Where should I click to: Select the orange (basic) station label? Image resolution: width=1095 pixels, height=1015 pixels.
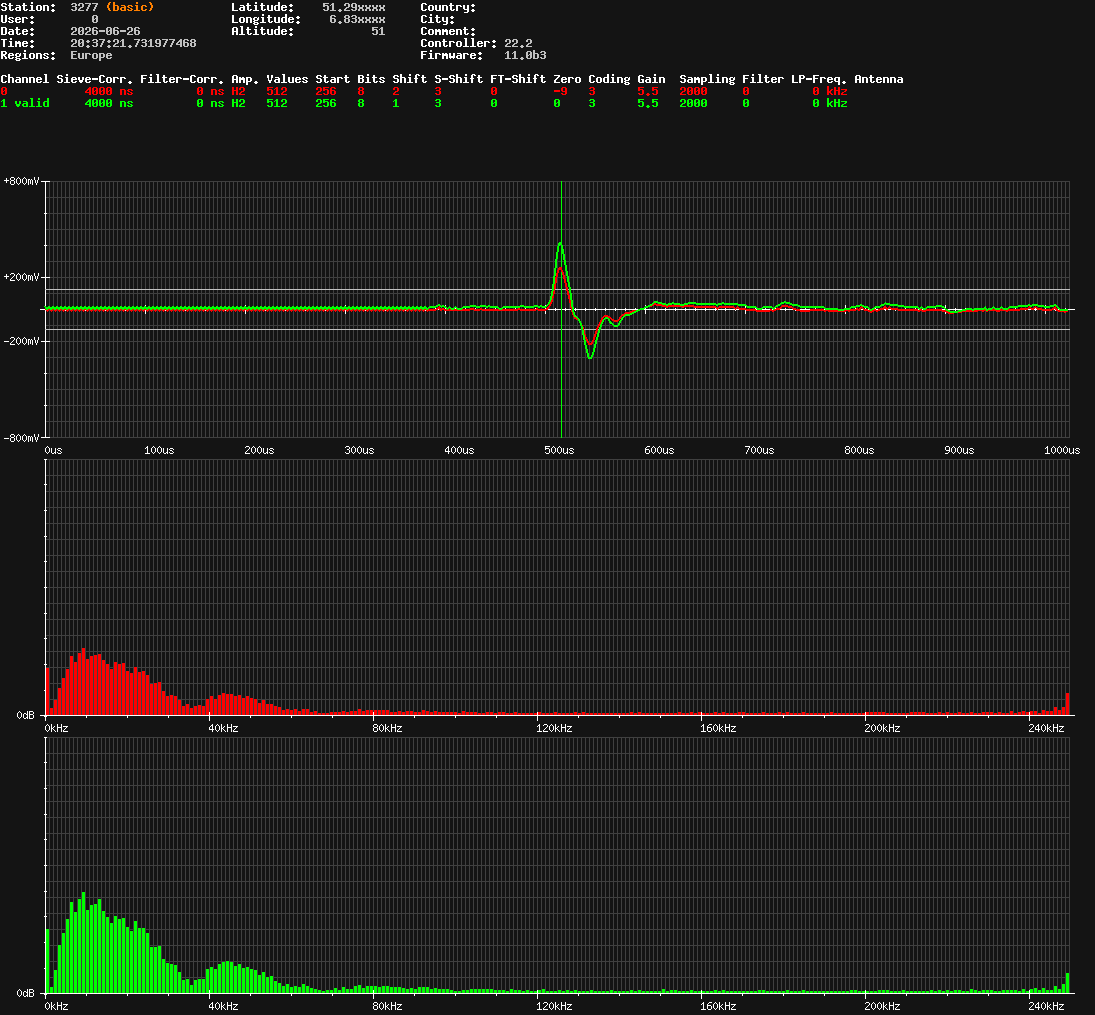pyautogui.click(x=130, y=7)
